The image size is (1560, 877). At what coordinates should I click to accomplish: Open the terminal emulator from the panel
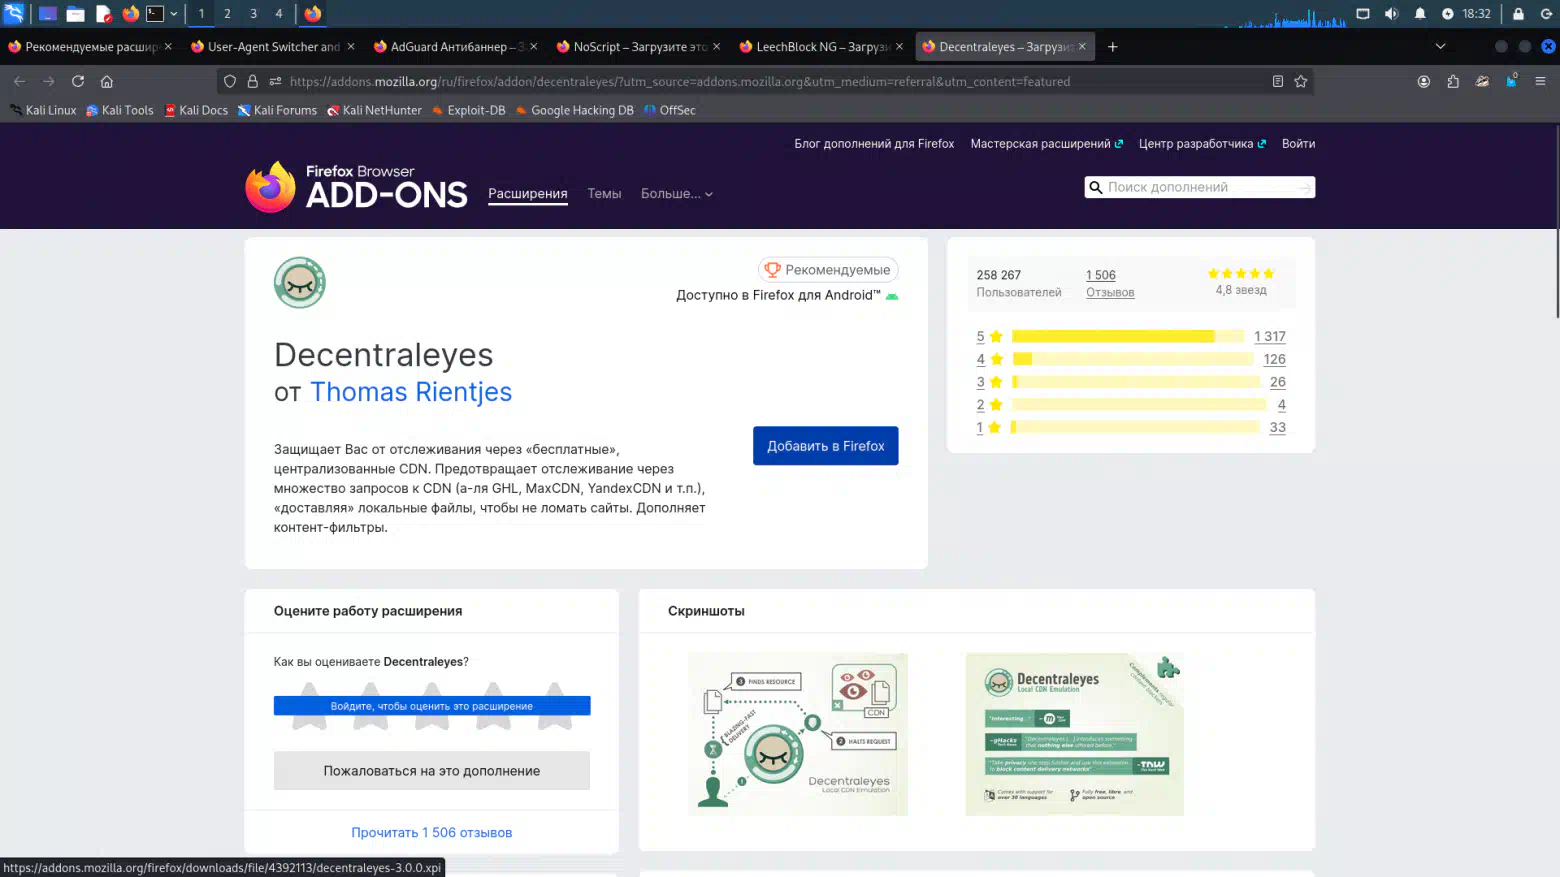(x=155, y=14)
